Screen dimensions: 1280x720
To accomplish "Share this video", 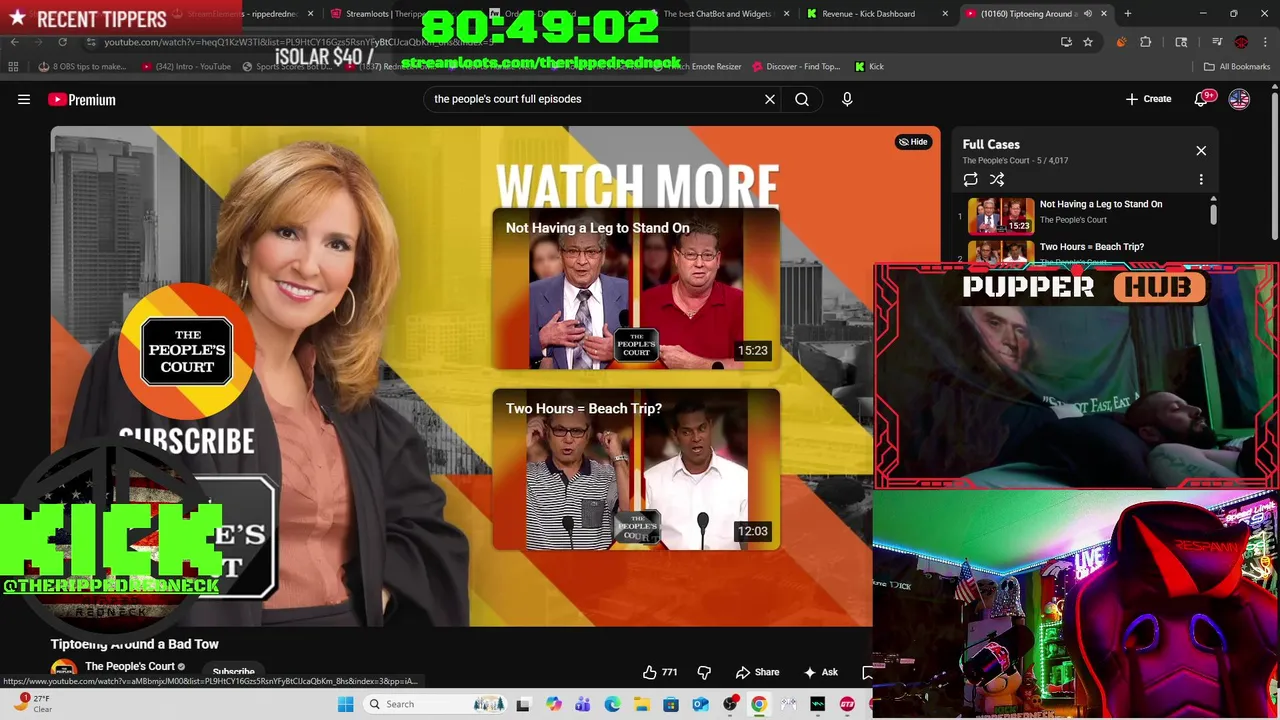I will coord(758,672).
